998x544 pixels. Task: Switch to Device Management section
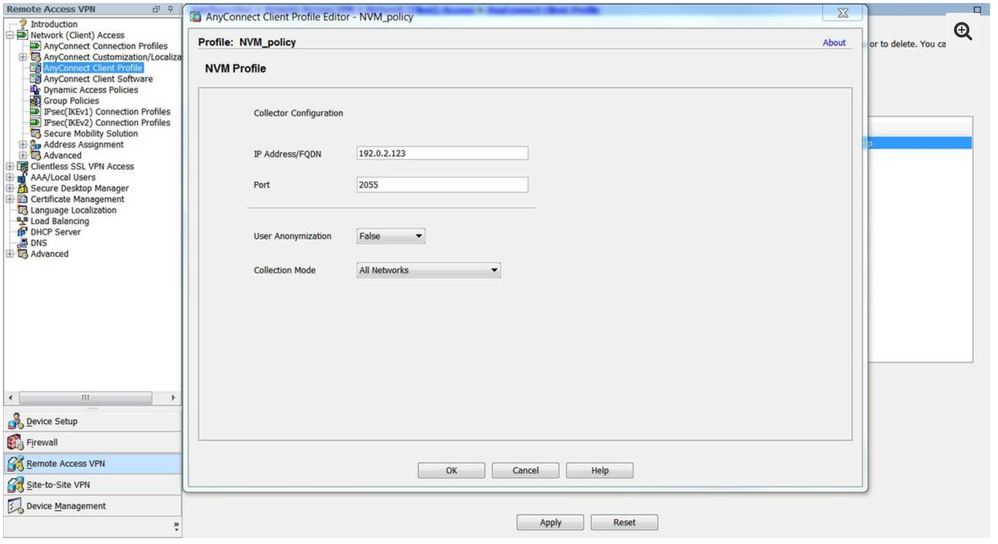click(93, 506)
